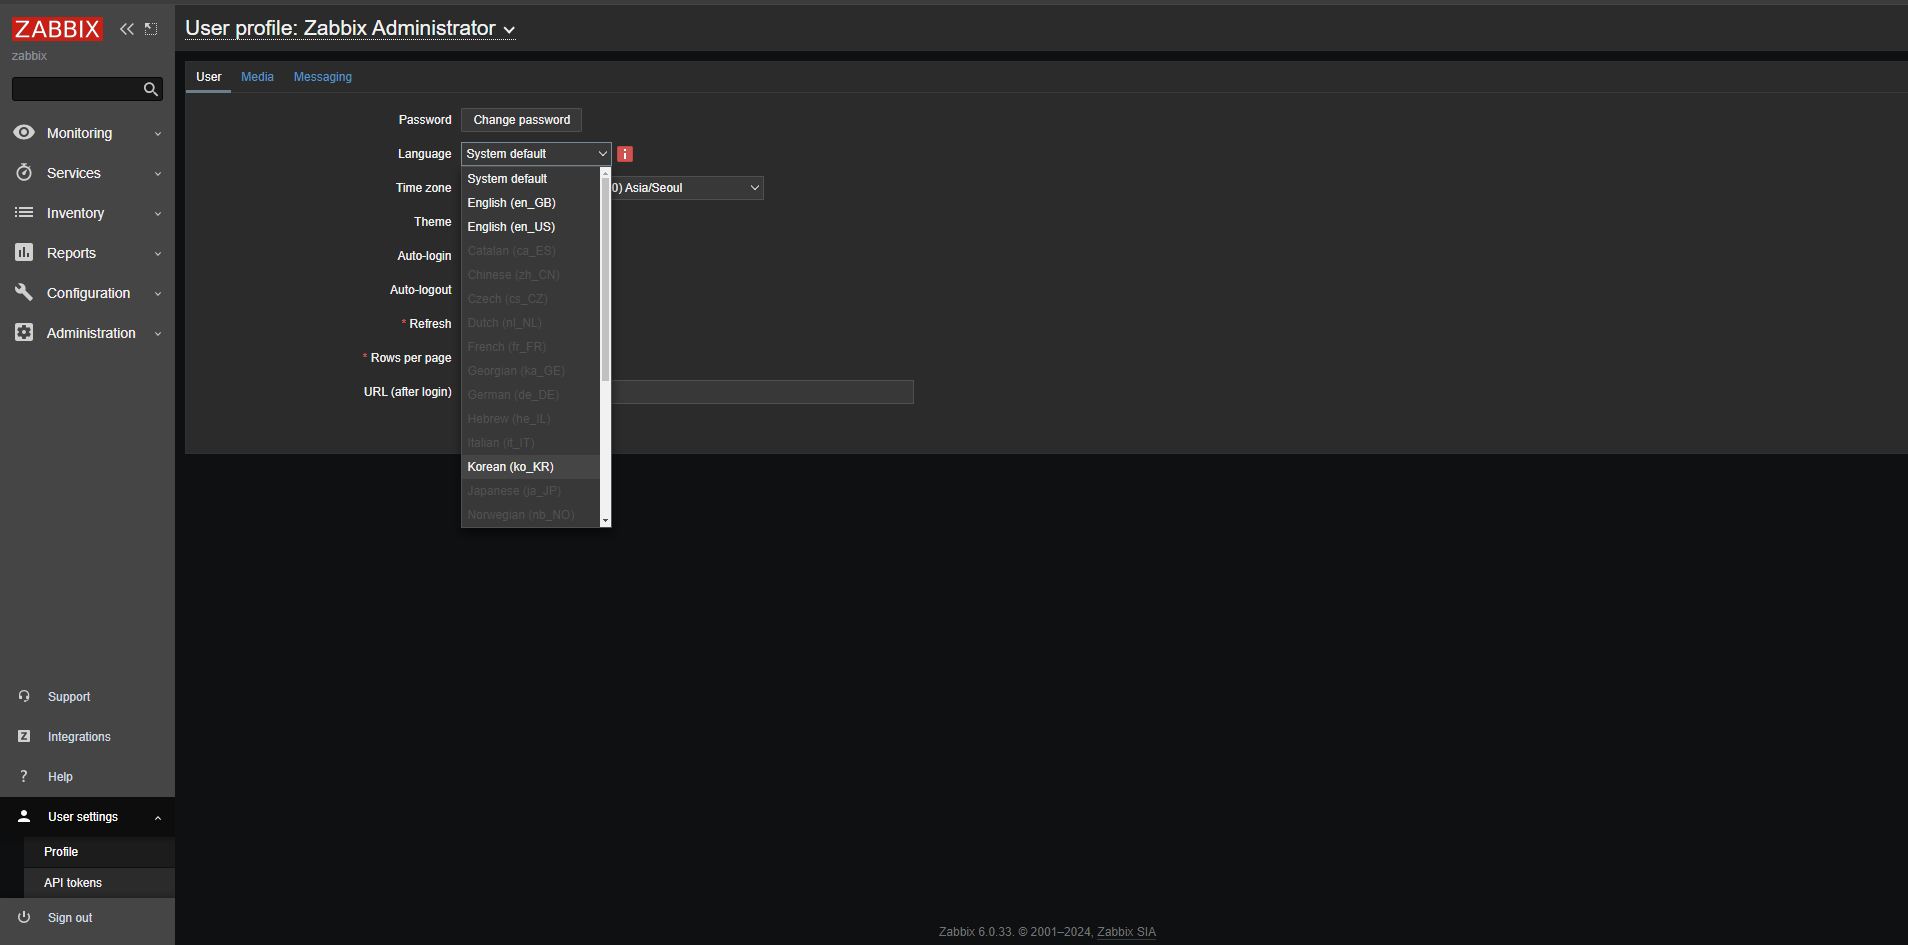Click disabled Japanese (ja_JP) option
1908x945 pixels.
(x=530, y=491)
